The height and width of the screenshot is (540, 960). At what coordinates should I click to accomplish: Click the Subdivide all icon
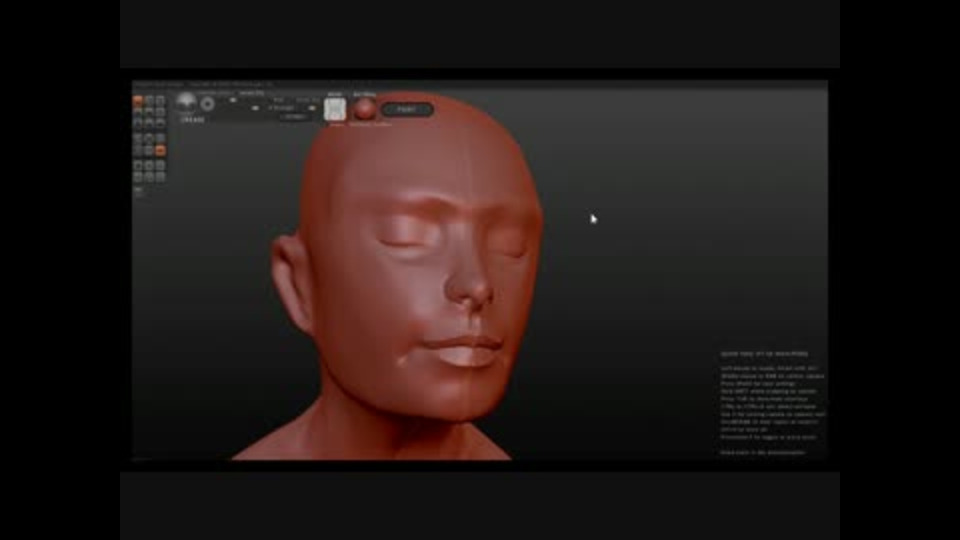160,138
